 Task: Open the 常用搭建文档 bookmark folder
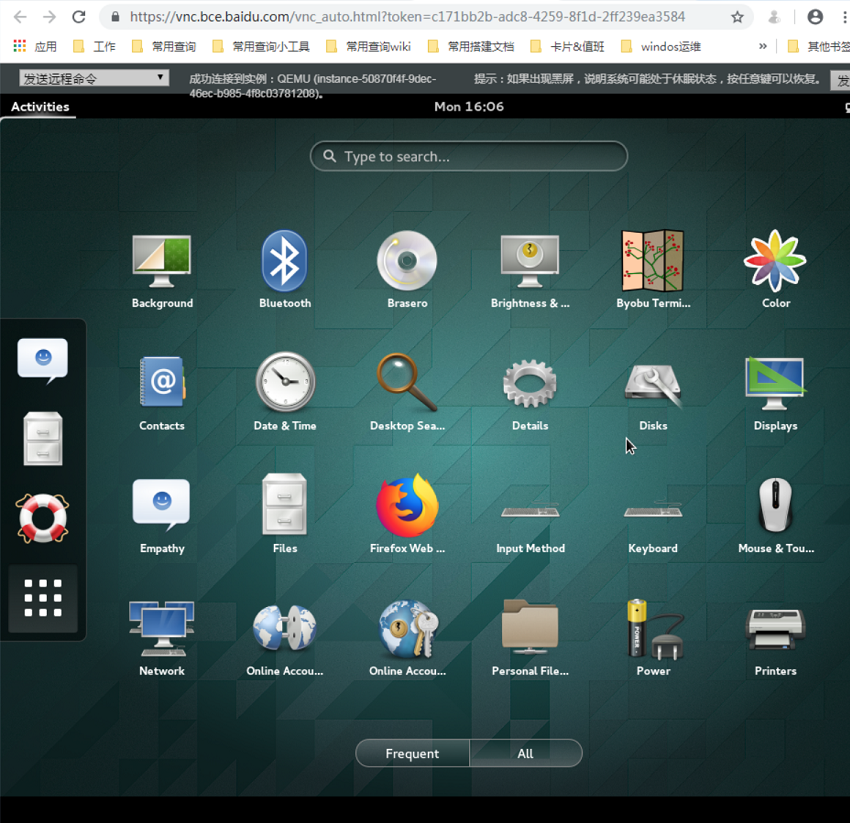pos(471,47)
